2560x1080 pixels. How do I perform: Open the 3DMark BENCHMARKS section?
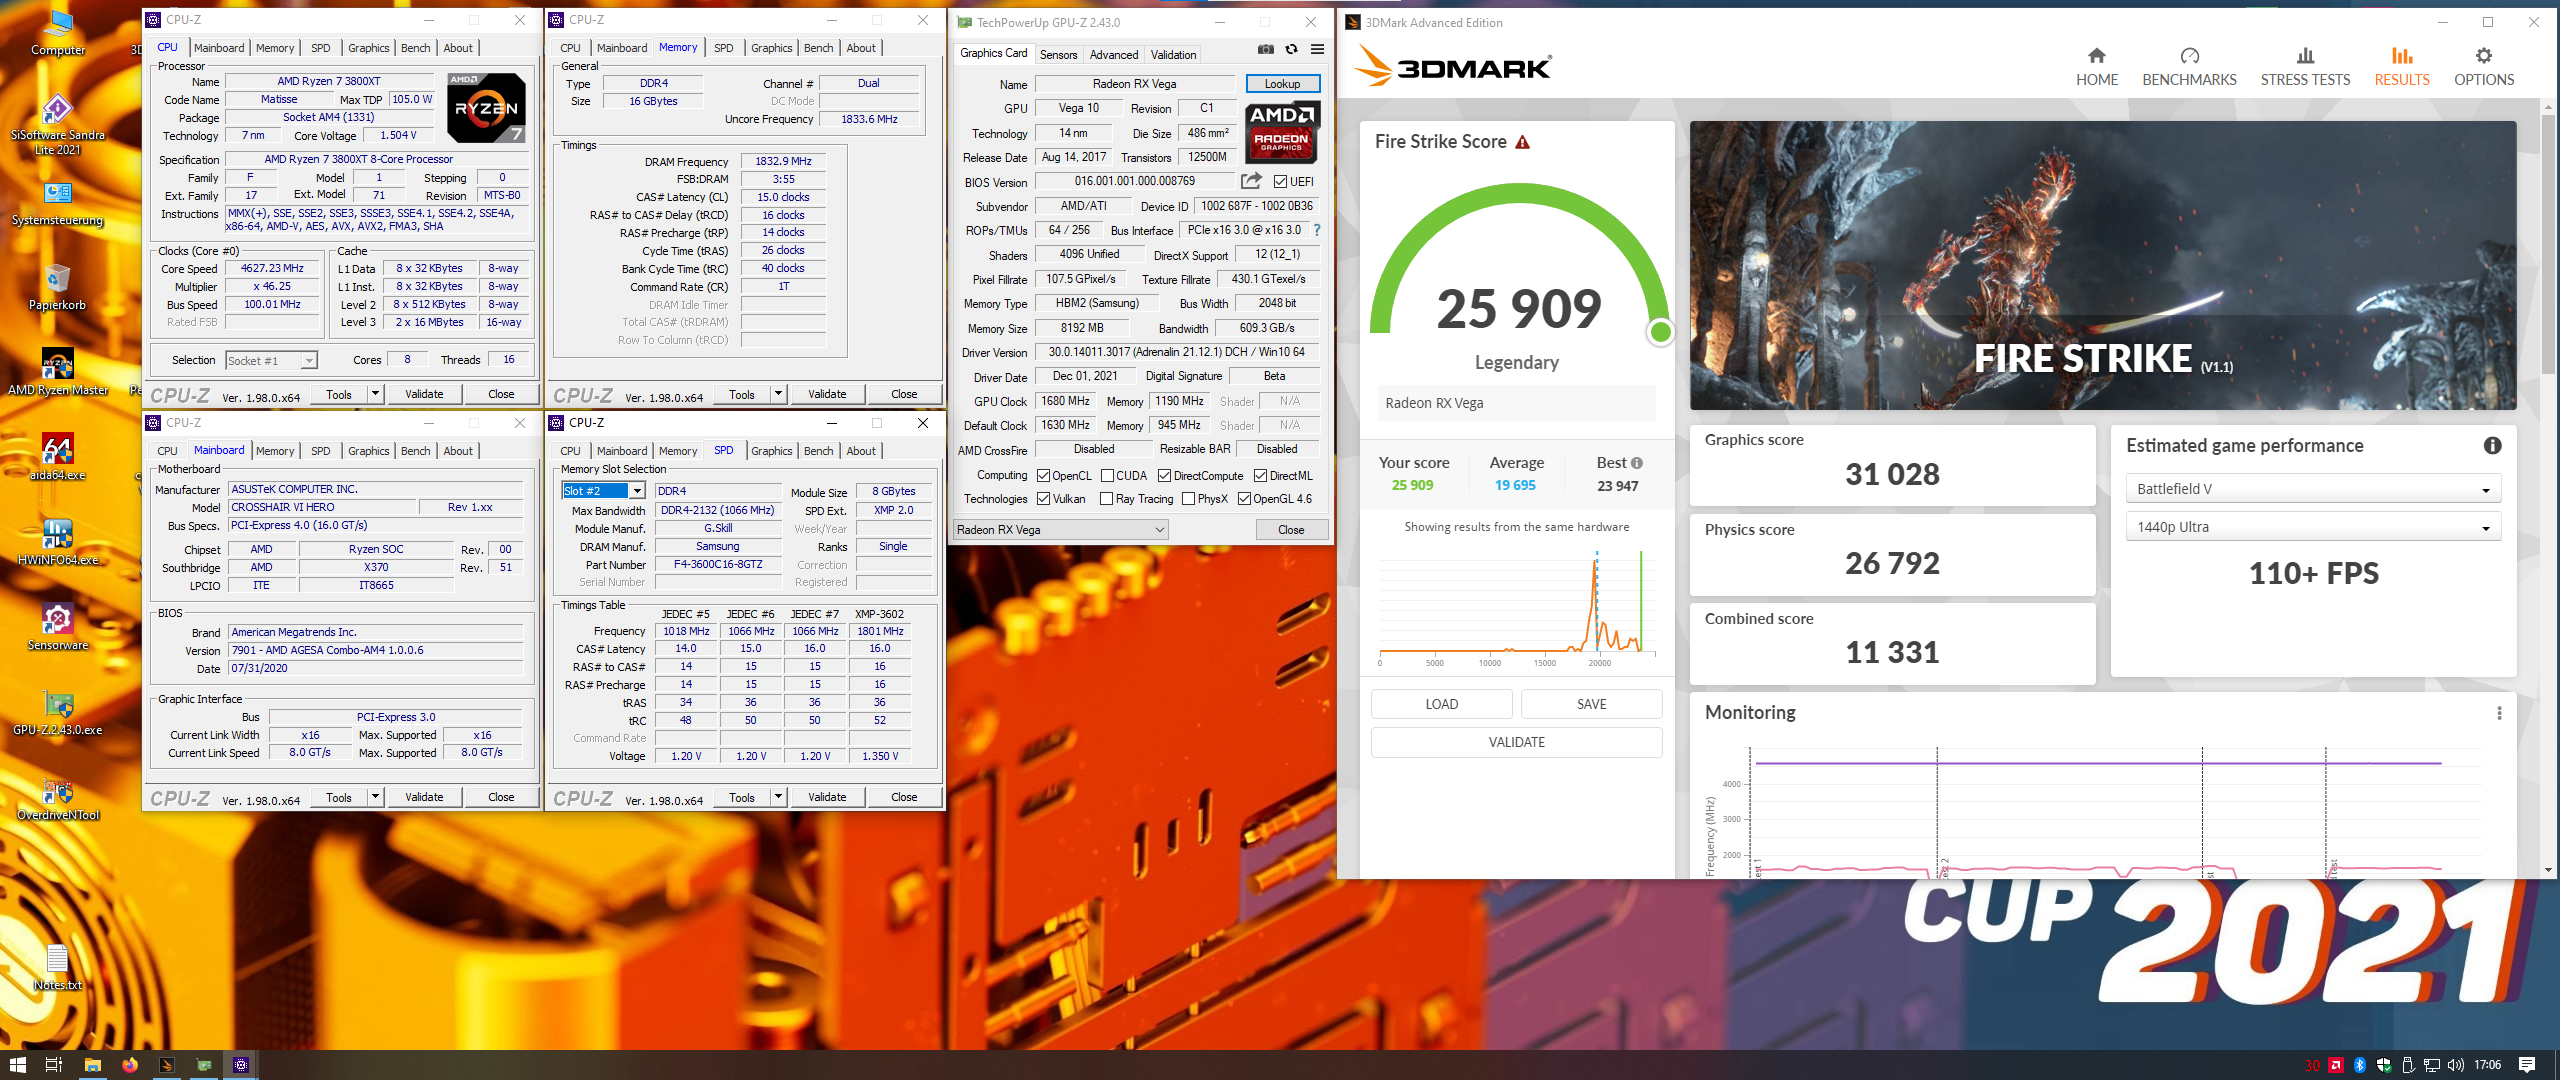(x=2189, y=67)
